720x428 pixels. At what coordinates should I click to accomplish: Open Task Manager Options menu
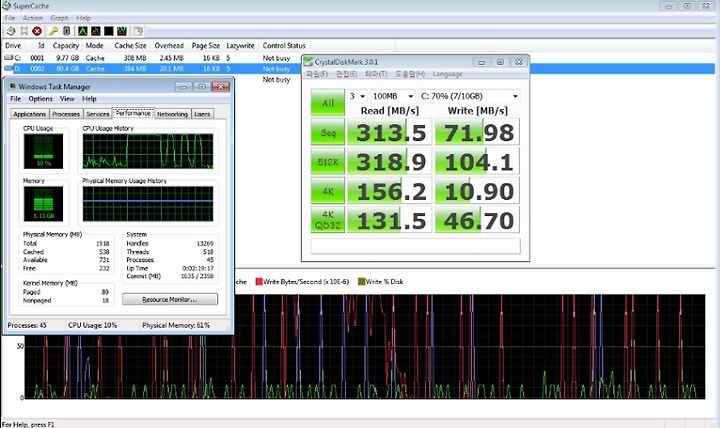(x=40, y=99)
